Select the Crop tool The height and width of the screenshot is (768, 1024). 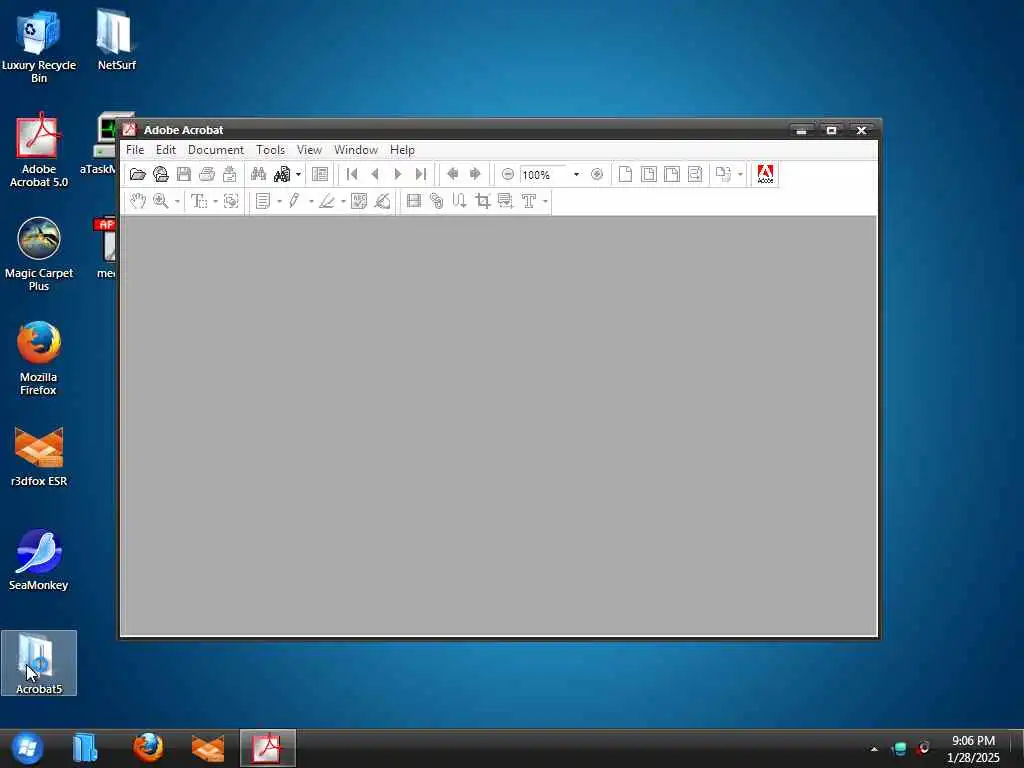pos(483,201)
